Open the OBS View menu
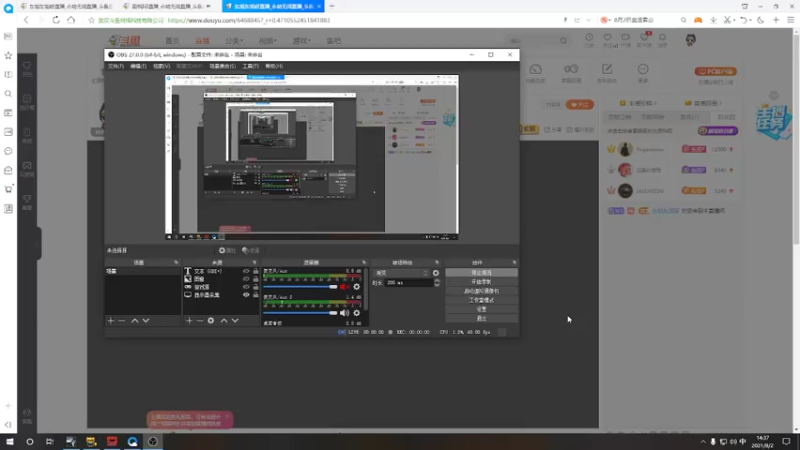 pos(162,66)
